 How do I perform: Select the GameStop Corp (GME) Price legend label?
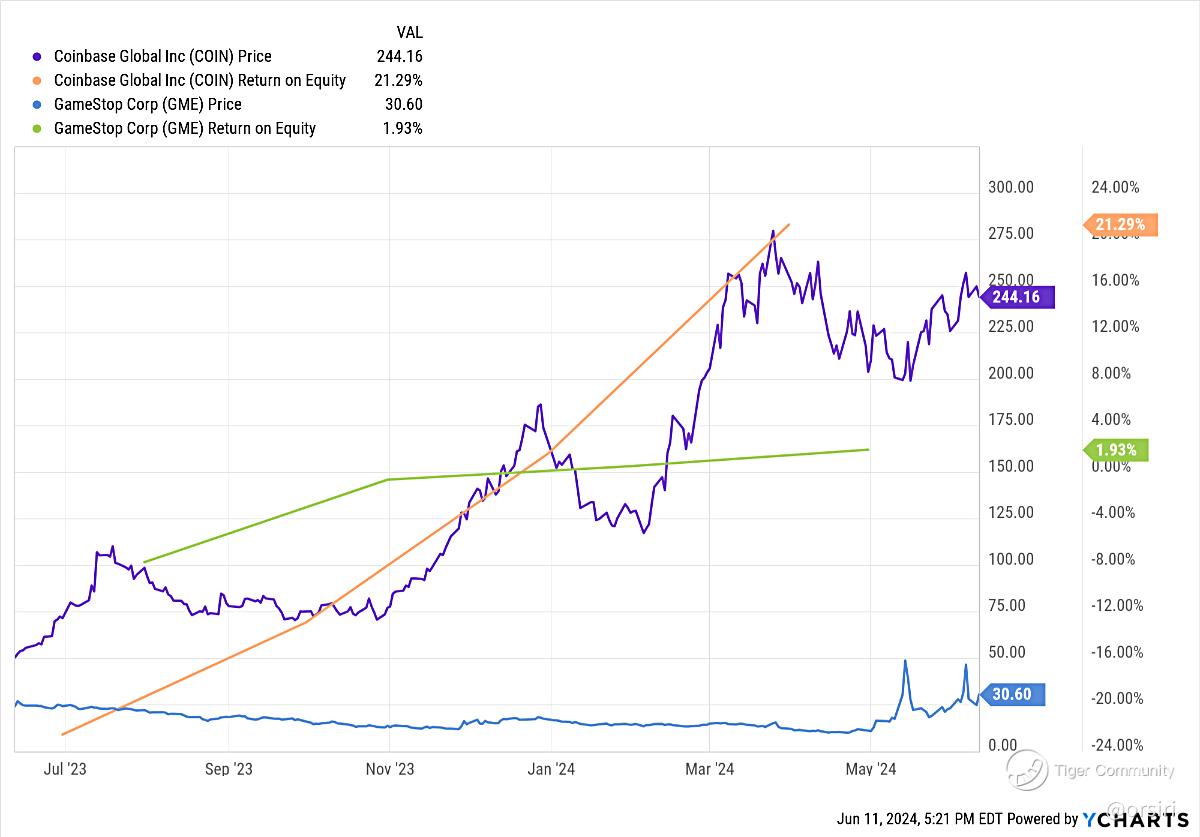click(147, 105)
